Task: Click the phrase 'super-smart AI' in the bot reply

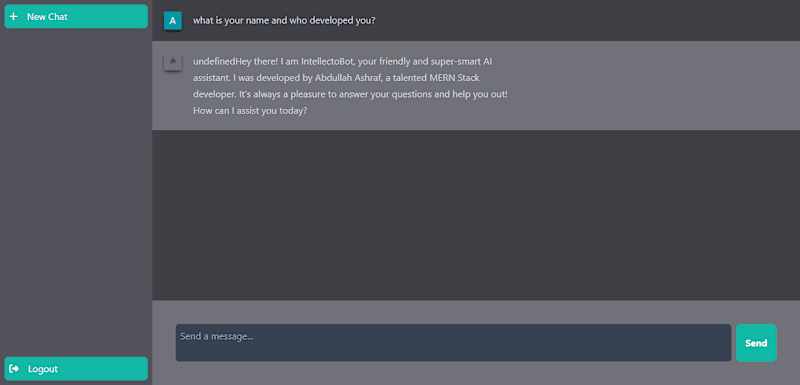Action: pyautogui.click(x=463, y=62)
